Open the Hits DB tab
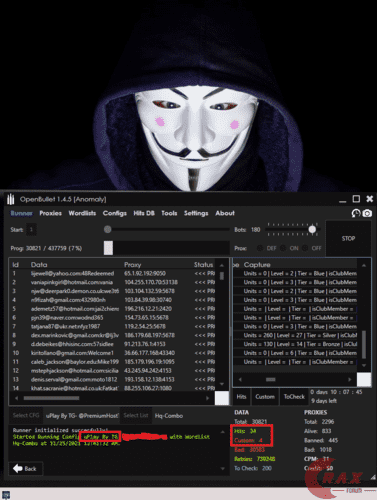 tap(144, 213)
